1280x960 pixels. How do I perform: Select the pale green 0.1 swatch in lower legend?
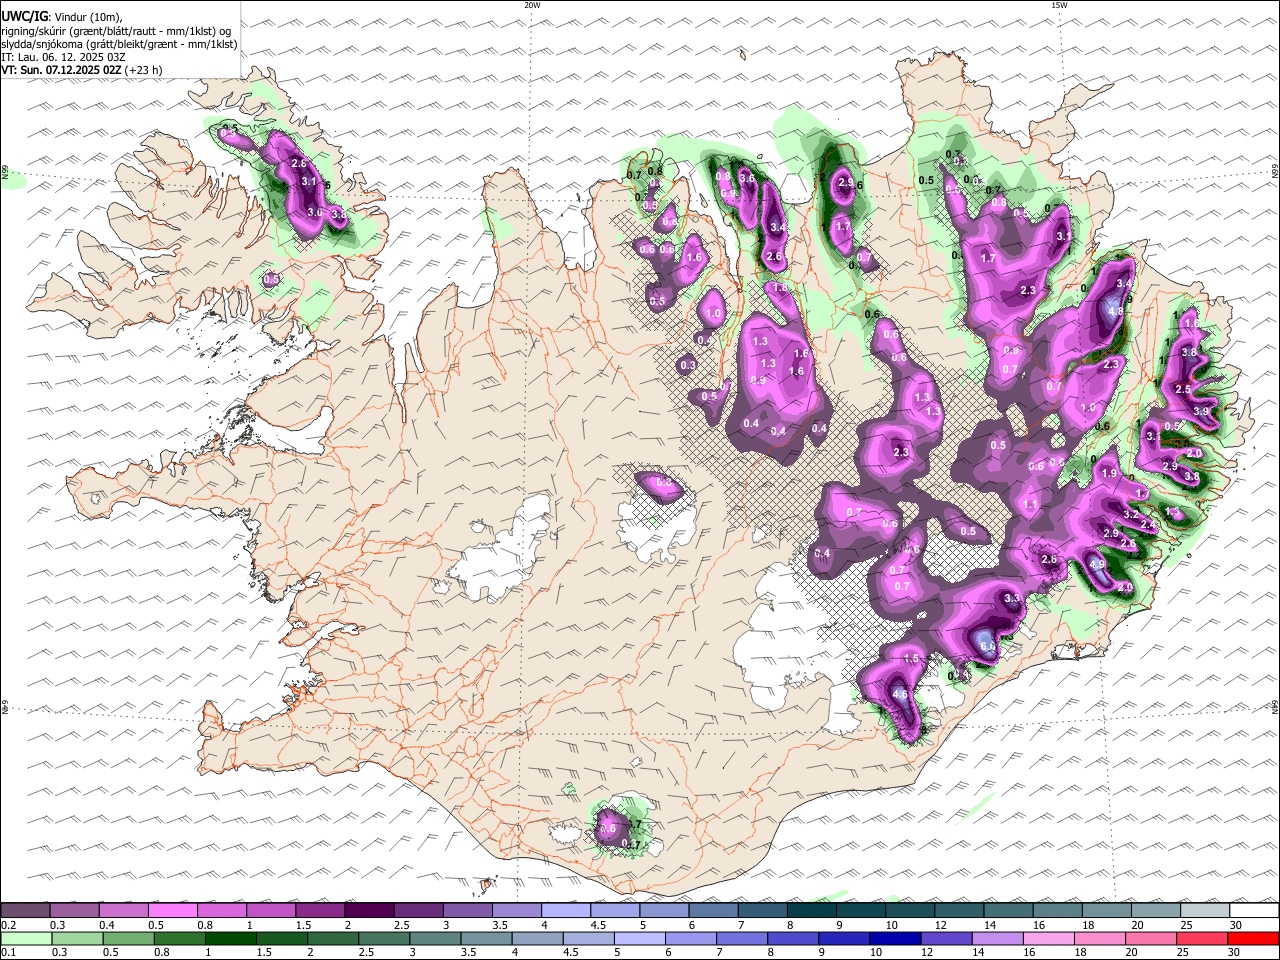click(26, 938)
